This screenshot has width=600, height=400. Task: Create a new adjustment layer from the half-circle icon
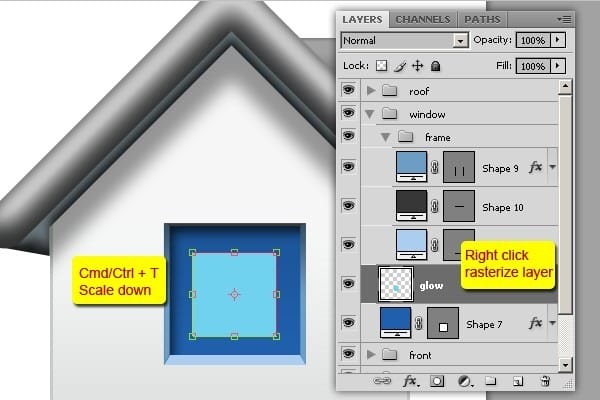click(x=464, y=381)
